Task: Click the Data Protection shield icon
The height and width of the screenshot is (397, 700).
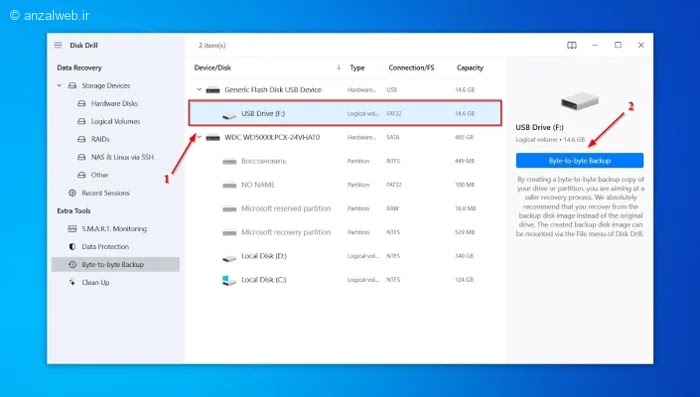Action: pos(72,246)
